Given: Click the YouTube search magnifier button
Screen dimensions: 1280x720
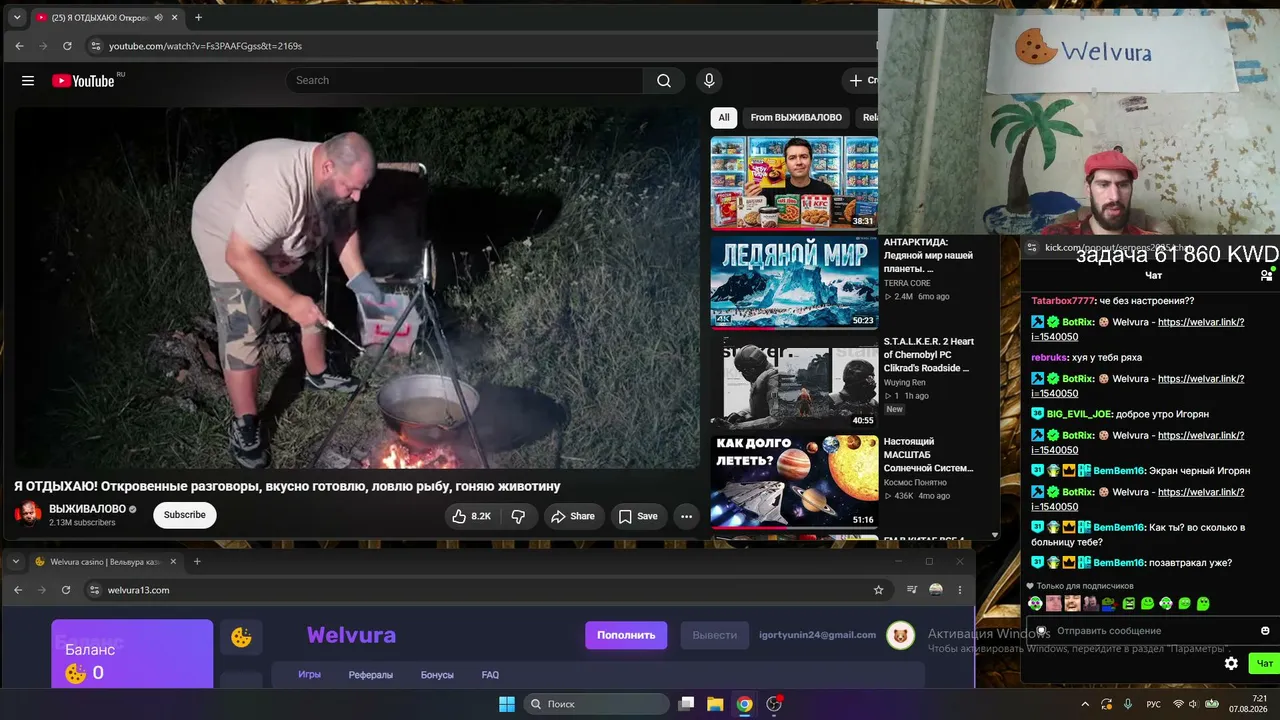Looking at the screenshot, I should pos(664,81).
